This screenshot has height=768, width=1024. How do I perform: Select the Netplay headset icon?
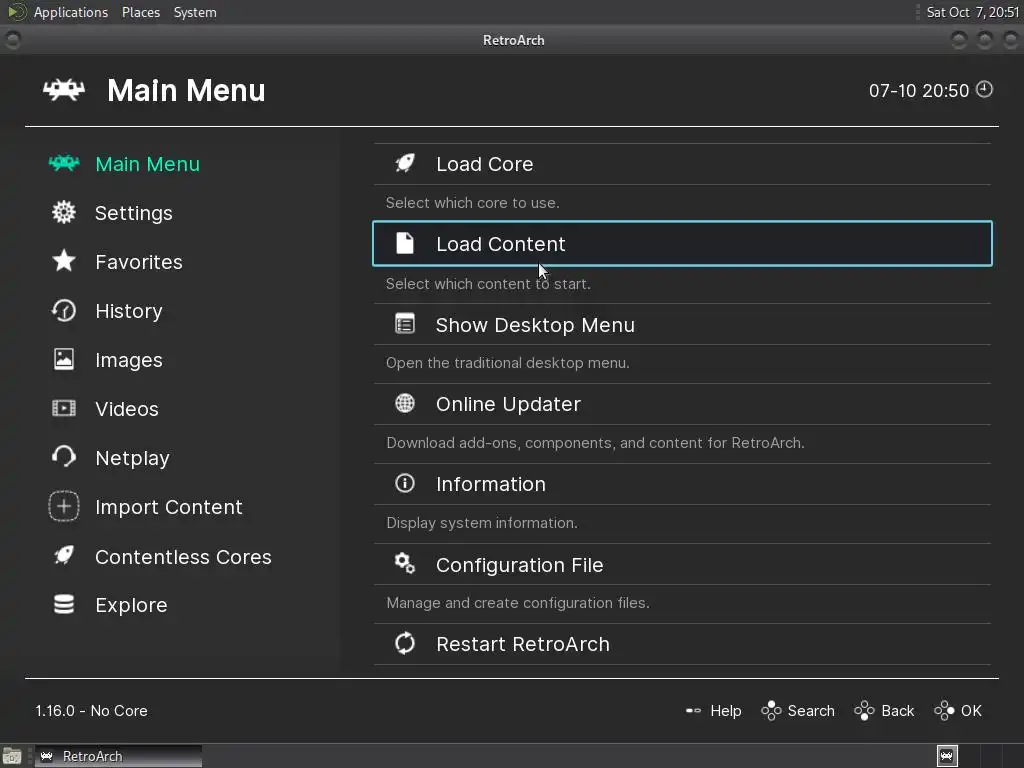click(x=64, y=458)
